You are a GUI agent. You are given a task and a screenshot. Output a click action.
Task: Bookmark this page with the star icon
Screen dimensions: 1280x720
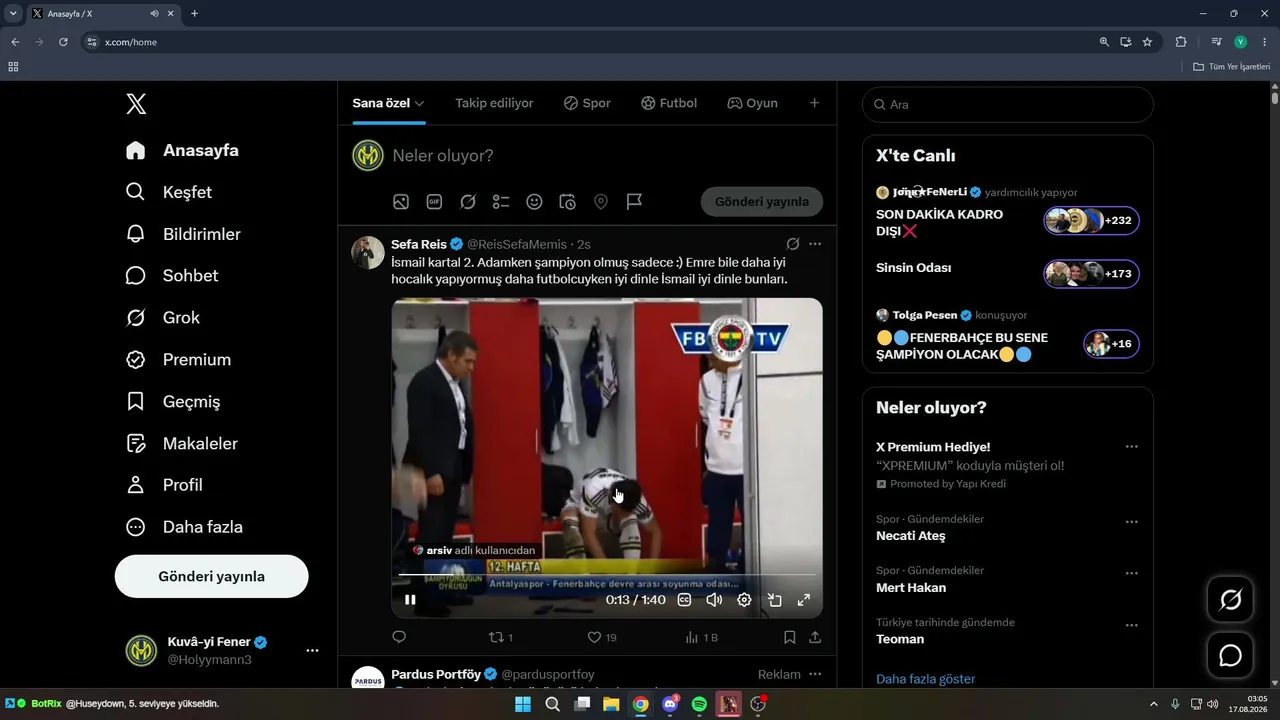1147,42
